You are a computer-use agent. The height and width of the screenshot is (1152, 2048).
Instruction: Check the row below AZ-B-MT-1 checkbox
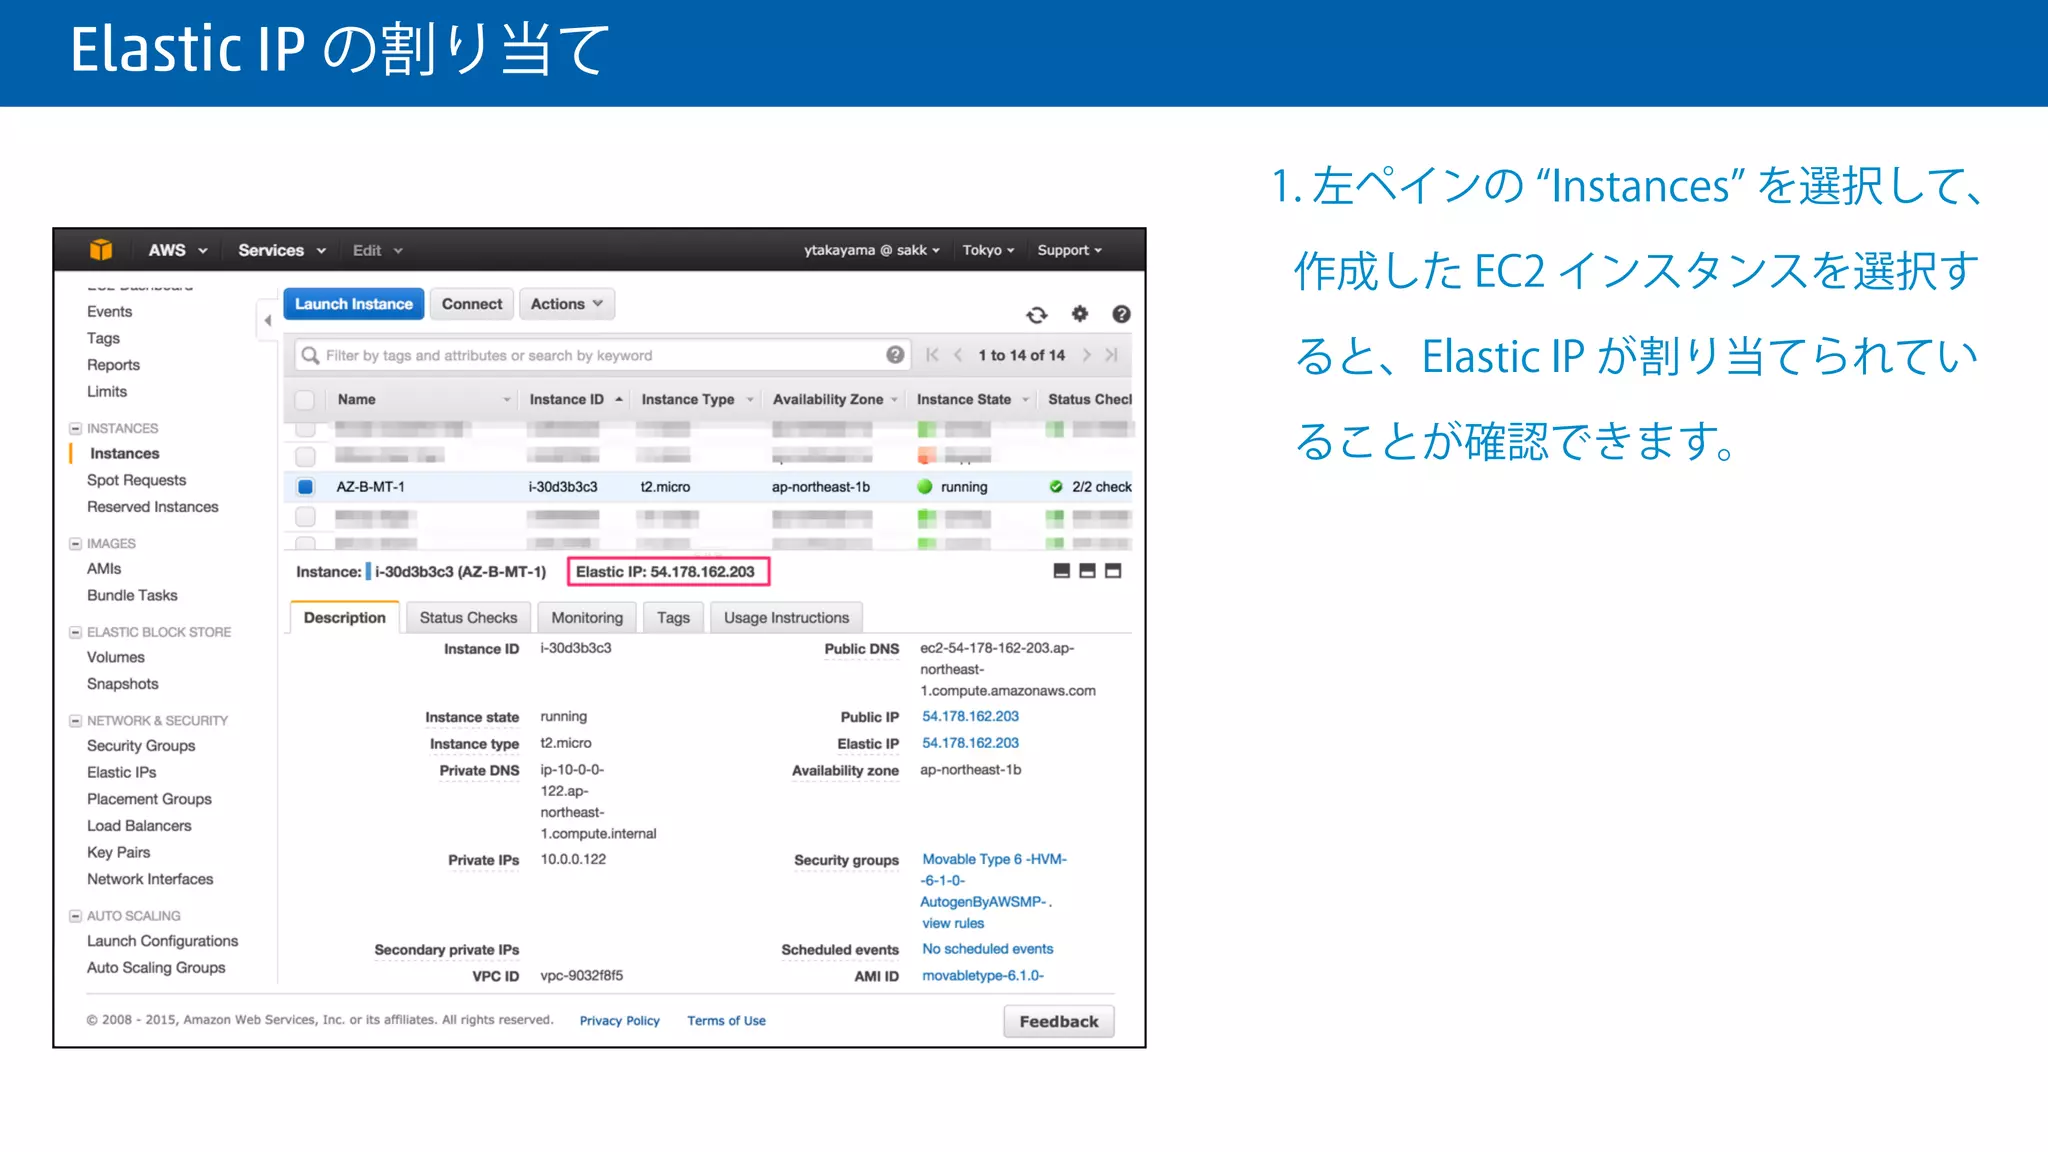tap(306, 517)
